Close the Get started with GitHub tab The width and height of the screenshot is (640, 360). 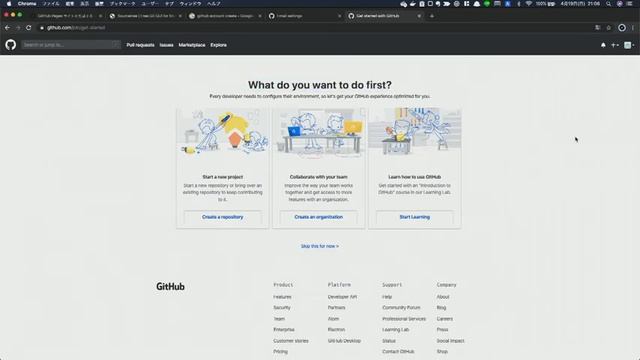[x=419, y=16]
